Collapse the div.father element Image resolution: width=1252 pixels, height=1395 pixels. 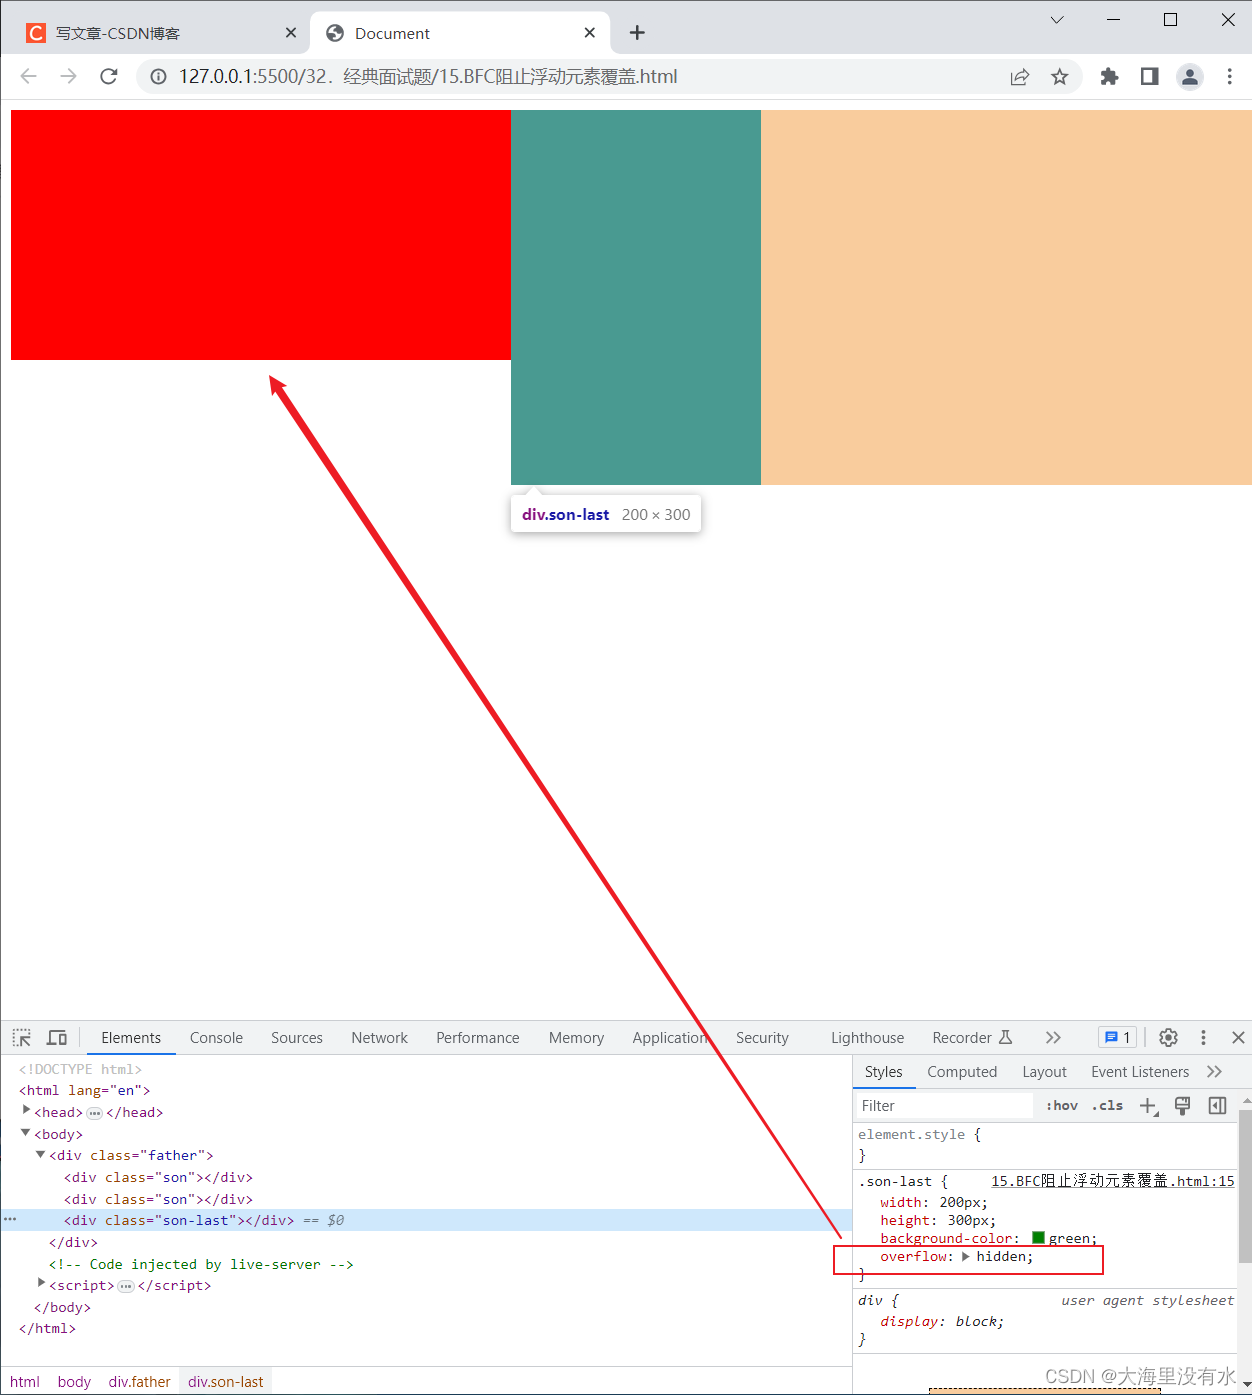click(x=41, y=1155)
